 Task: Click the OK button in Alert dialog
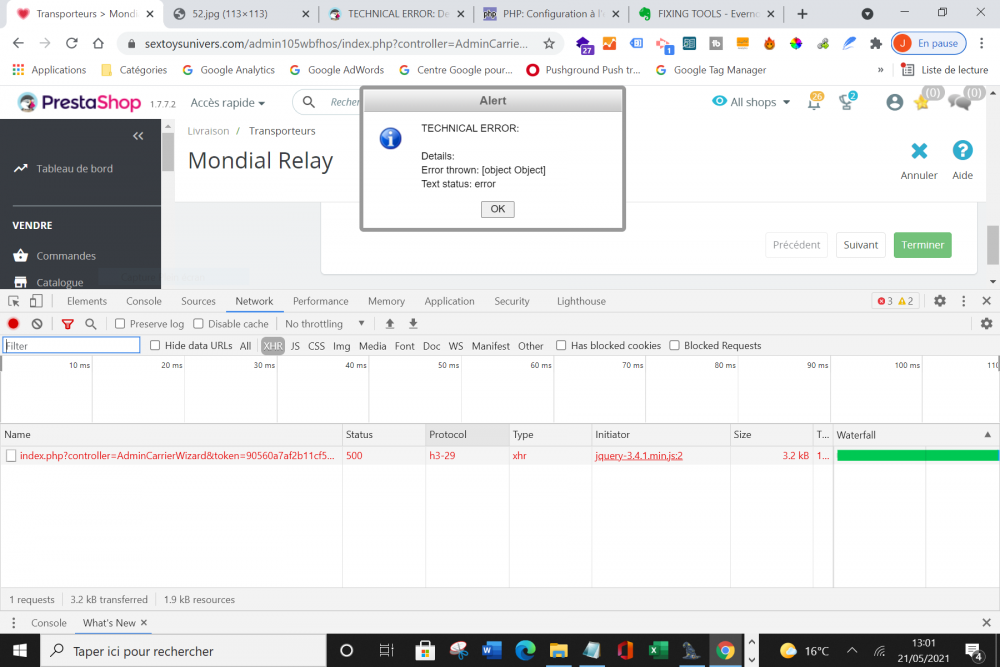coord(497,209)
